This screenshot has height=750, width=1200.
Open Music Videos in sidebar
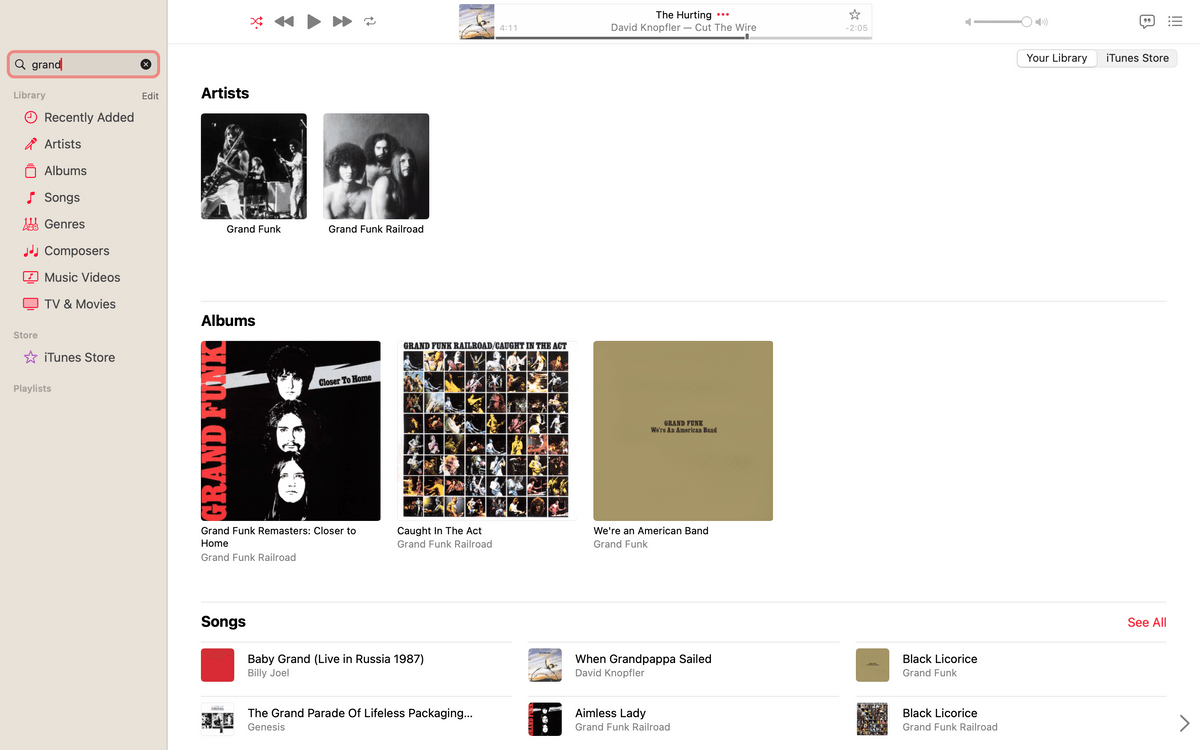[x=84, y=277]
